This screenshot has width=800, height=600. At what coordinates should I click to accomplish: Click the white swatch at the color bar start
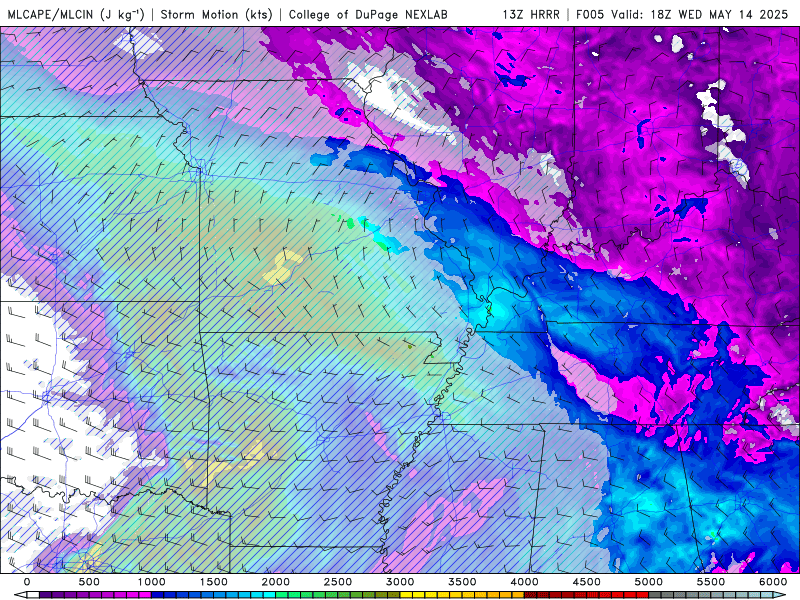click(x=33, y=595)
